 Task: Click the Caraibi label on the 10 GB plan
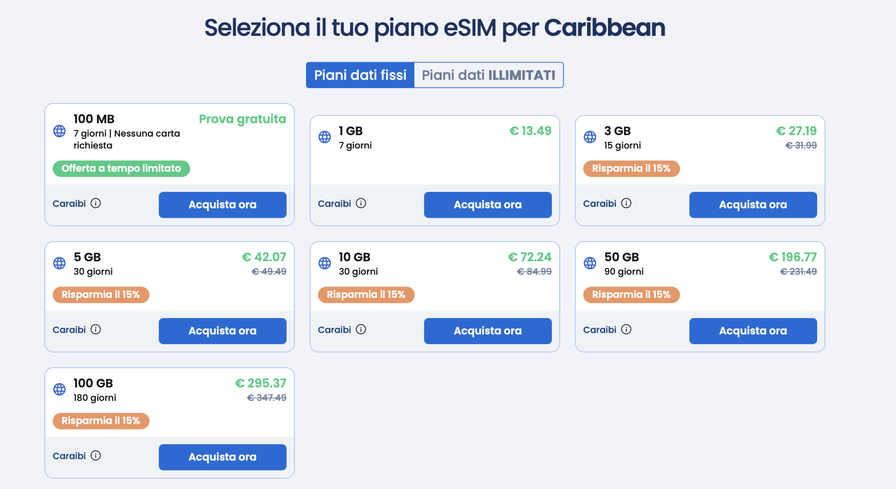click(x=334, y=329)
